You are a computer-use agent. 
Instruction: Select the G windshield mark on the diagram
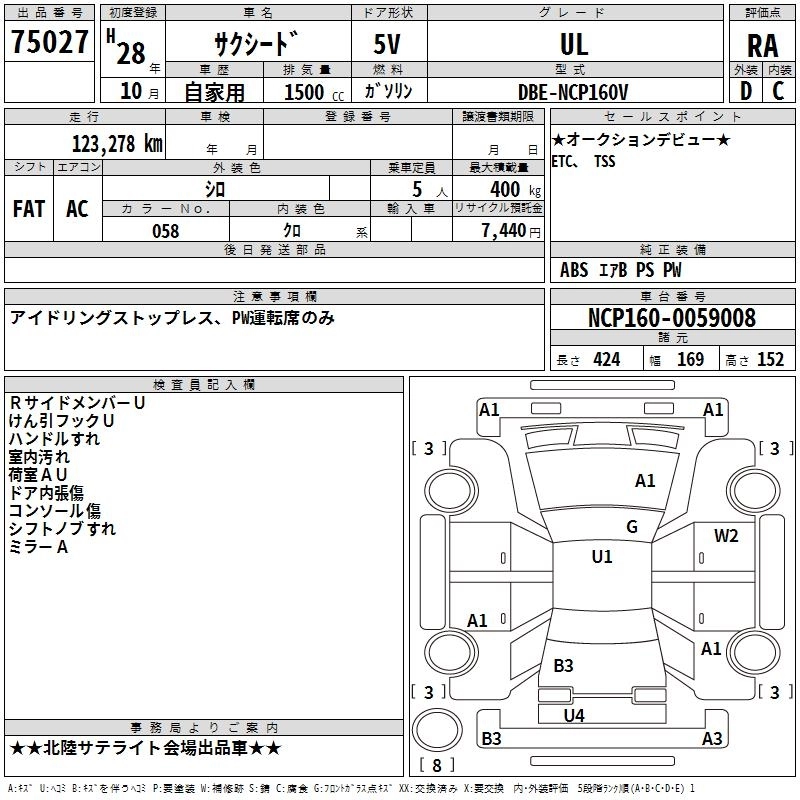point(632,527)
